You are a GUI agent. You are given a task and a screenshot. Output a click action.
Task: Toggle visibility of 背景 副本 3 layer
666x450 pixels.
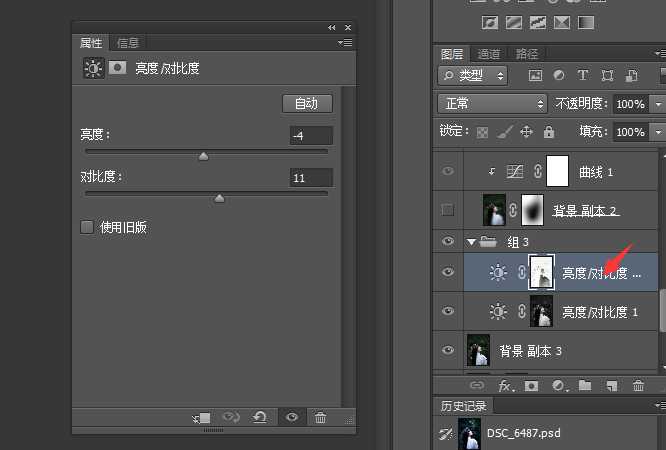tap(448, 350)
